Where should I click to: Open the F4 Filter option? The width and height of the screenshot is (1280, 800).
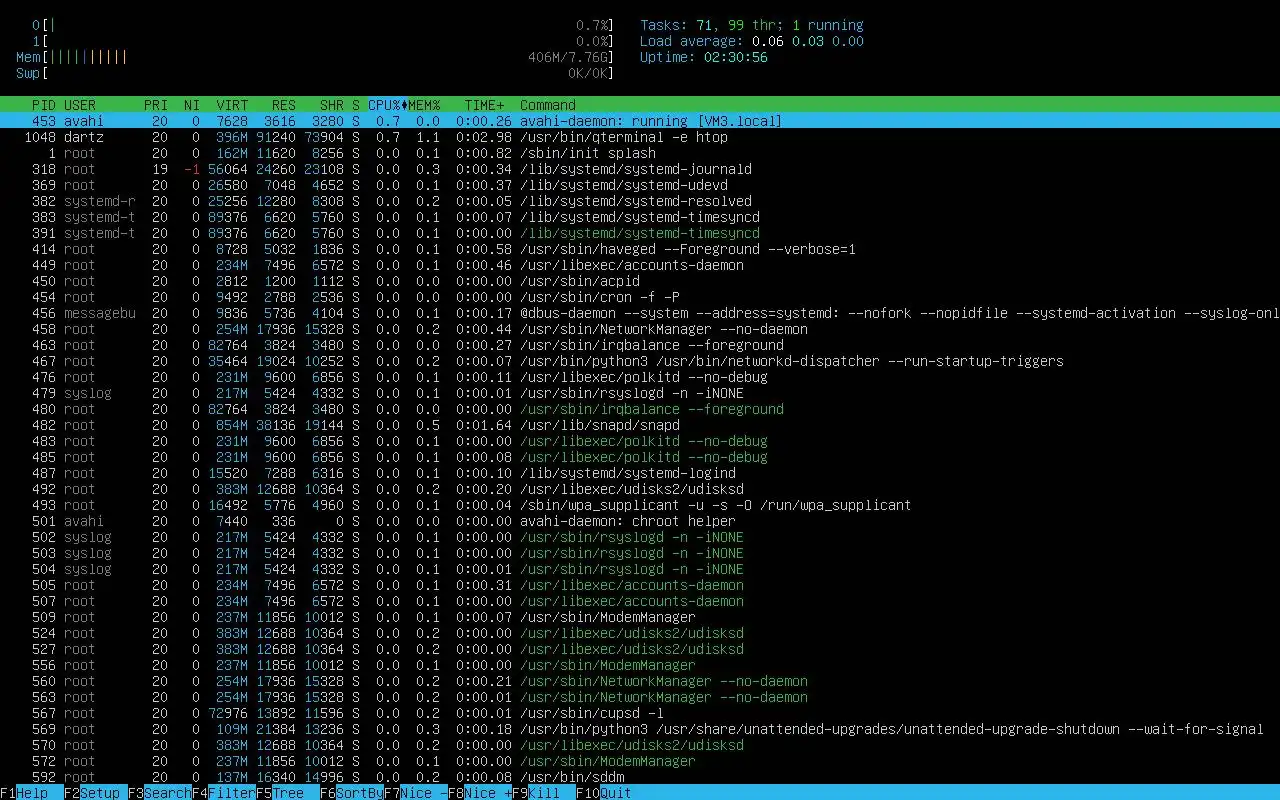click(224, 793)
